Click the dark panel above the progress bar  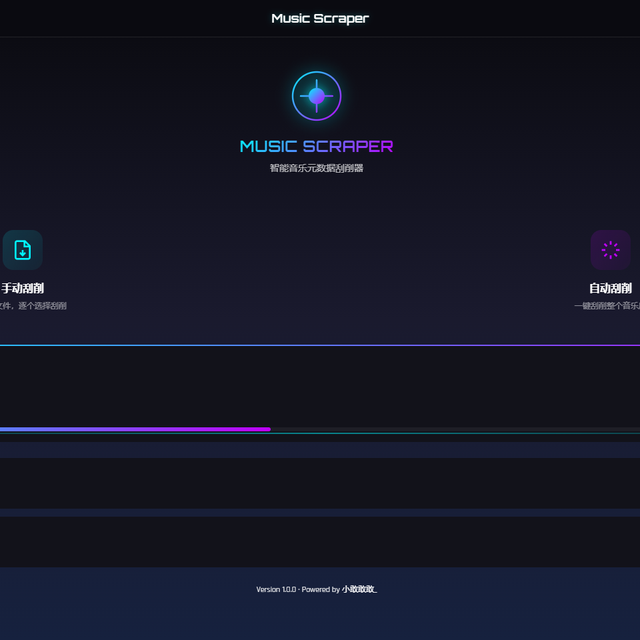(x=320, y=385)
